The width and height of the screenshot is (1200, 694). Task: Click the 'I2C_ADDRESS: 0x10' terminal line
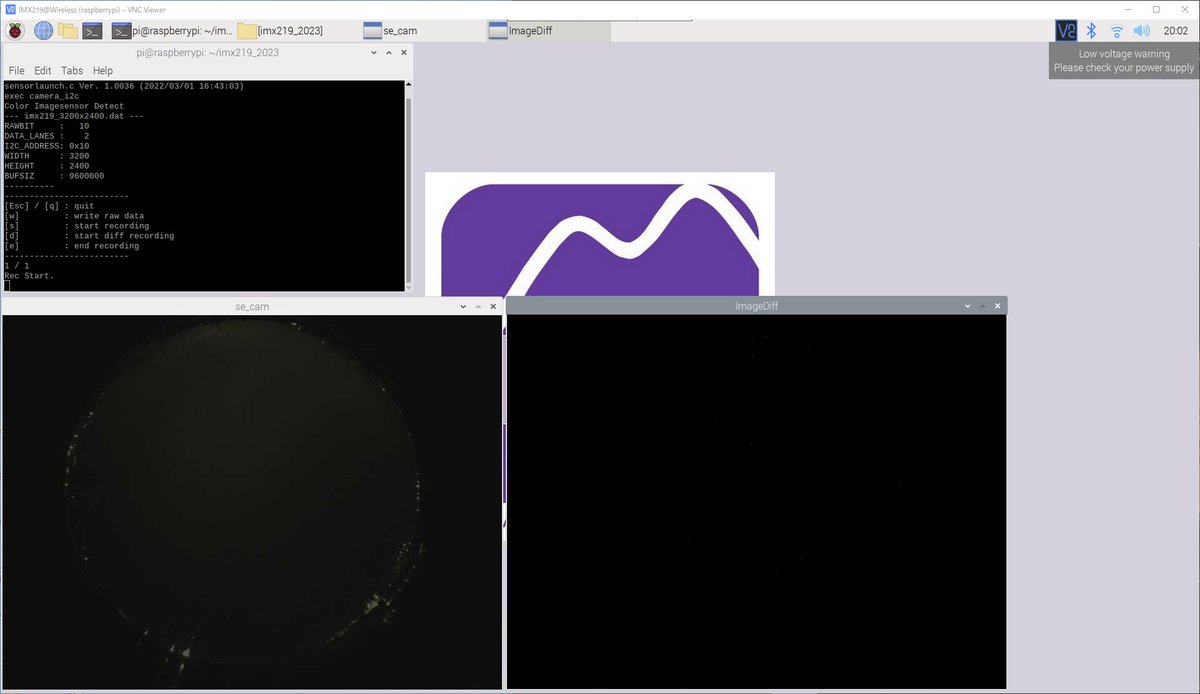point(47,146)
